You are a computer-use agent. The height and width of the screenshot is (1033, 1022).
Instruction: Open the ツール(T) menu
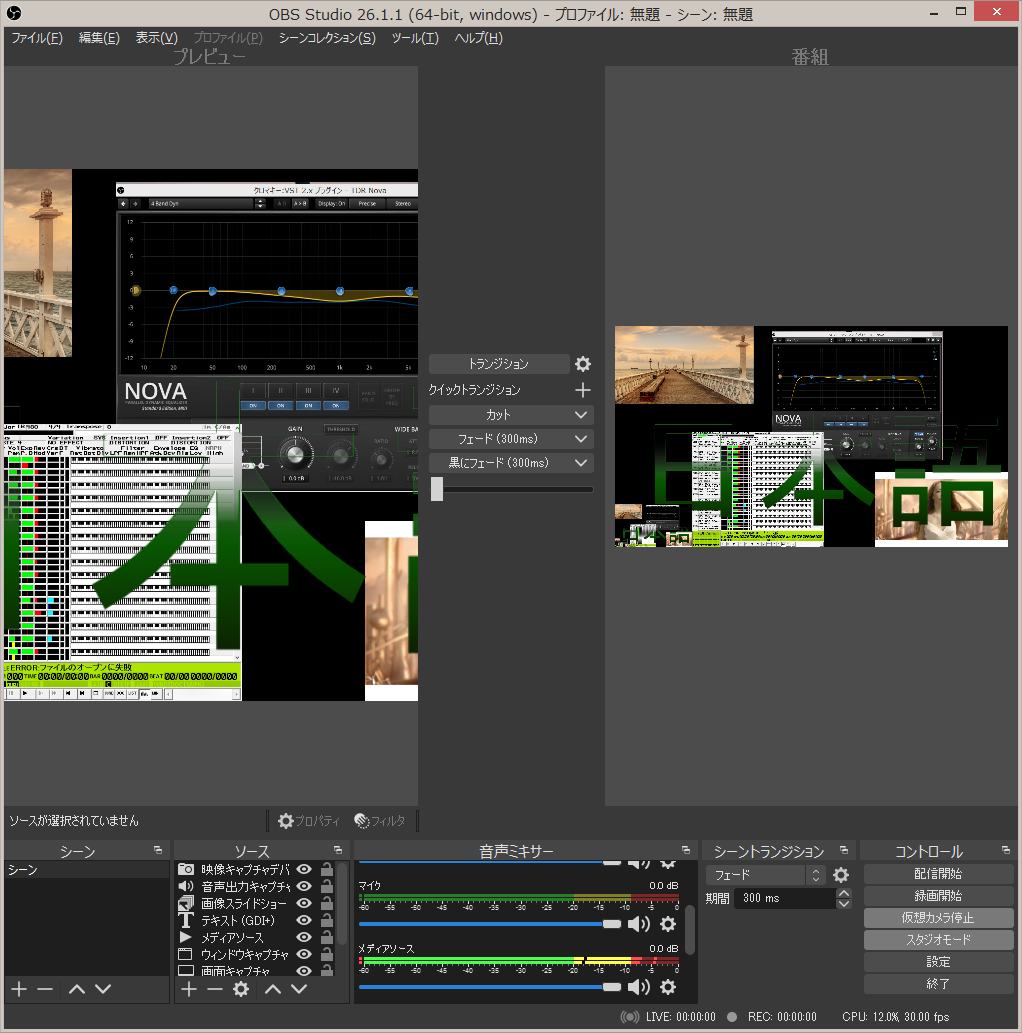(415, 38)
